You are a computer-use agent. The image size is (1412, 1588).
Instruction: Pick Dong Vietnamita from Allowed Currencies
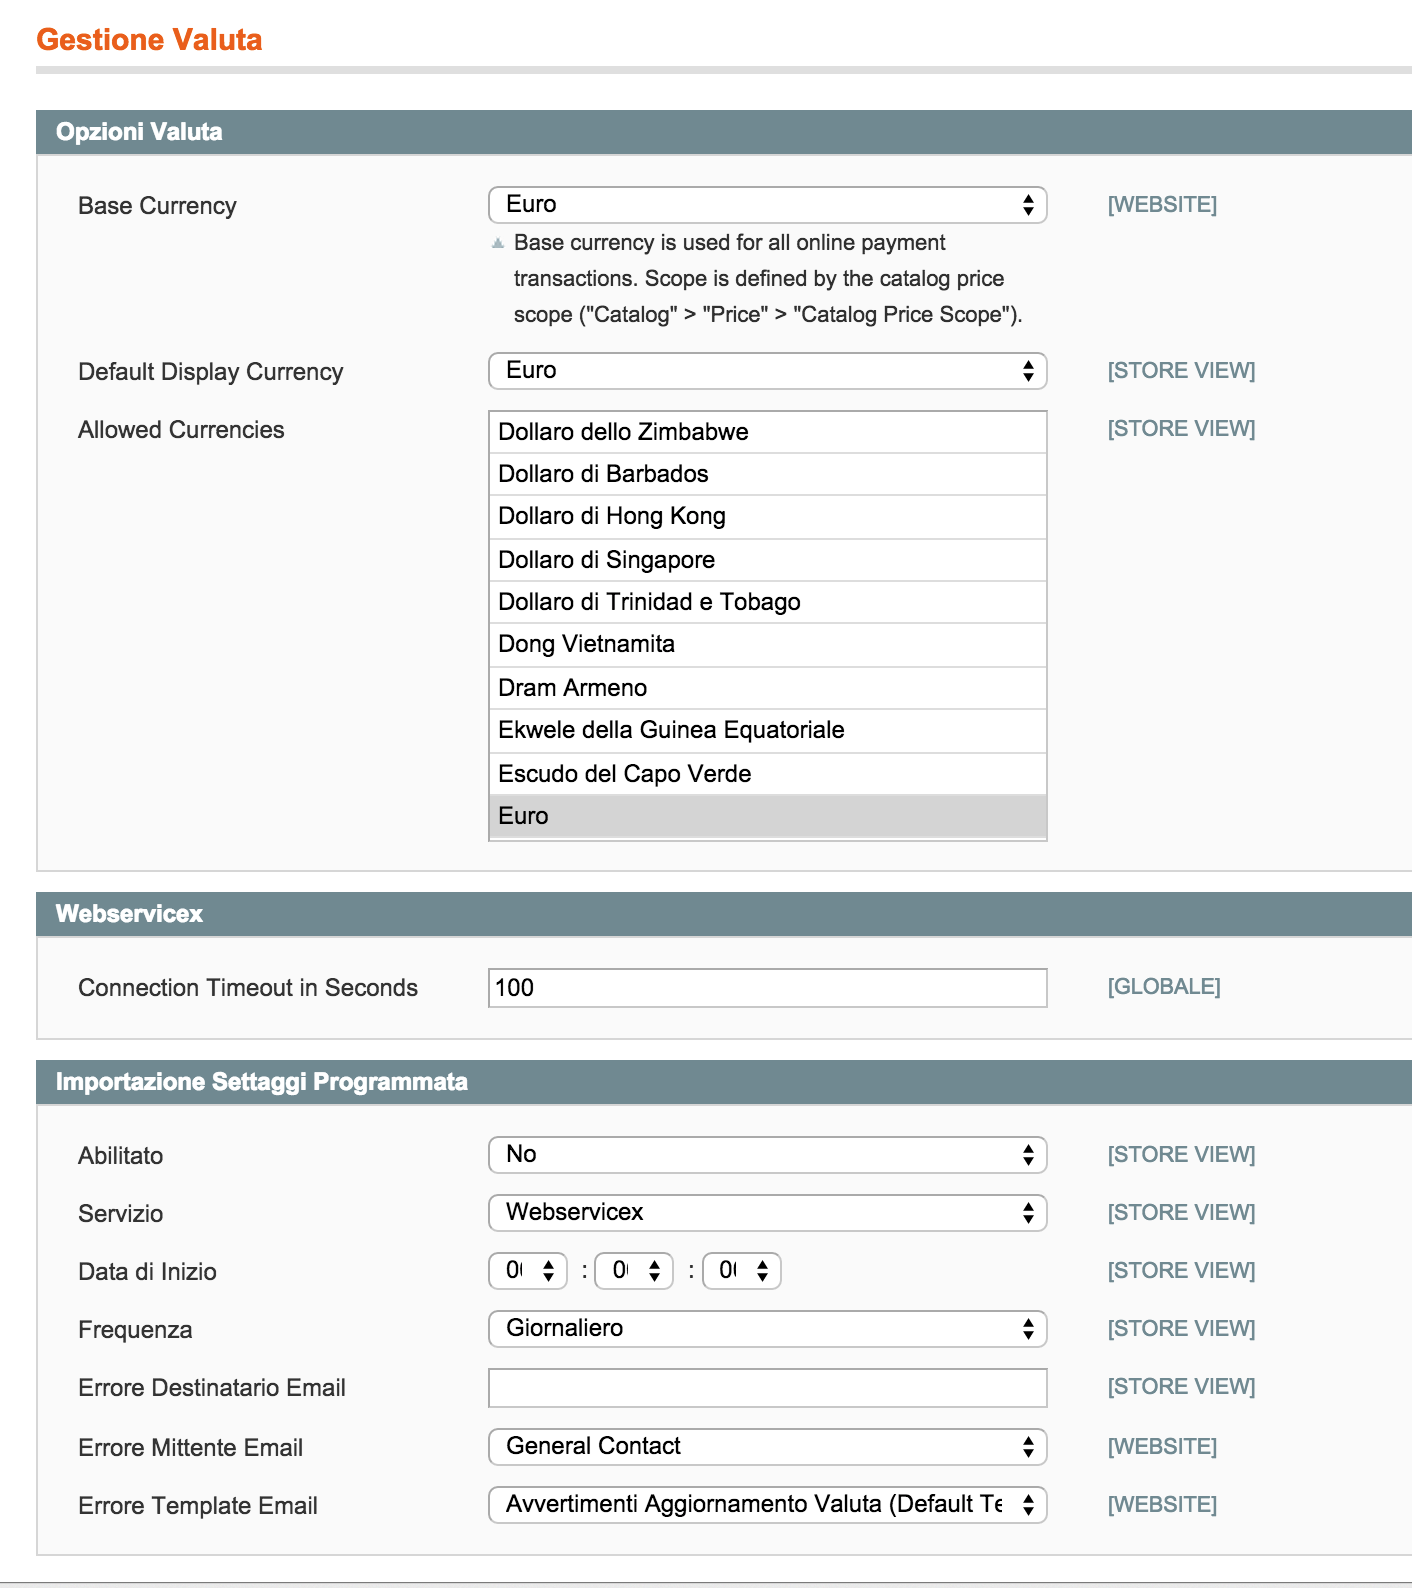[766, 644]
